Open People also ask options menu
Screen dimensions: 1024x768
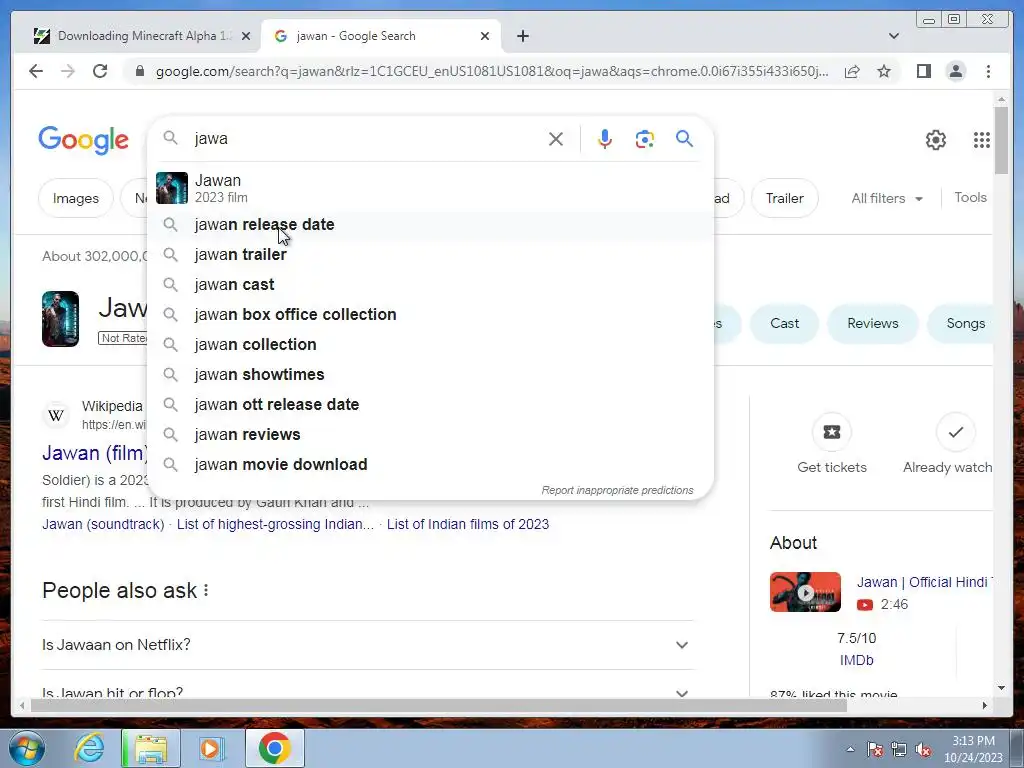206,590
